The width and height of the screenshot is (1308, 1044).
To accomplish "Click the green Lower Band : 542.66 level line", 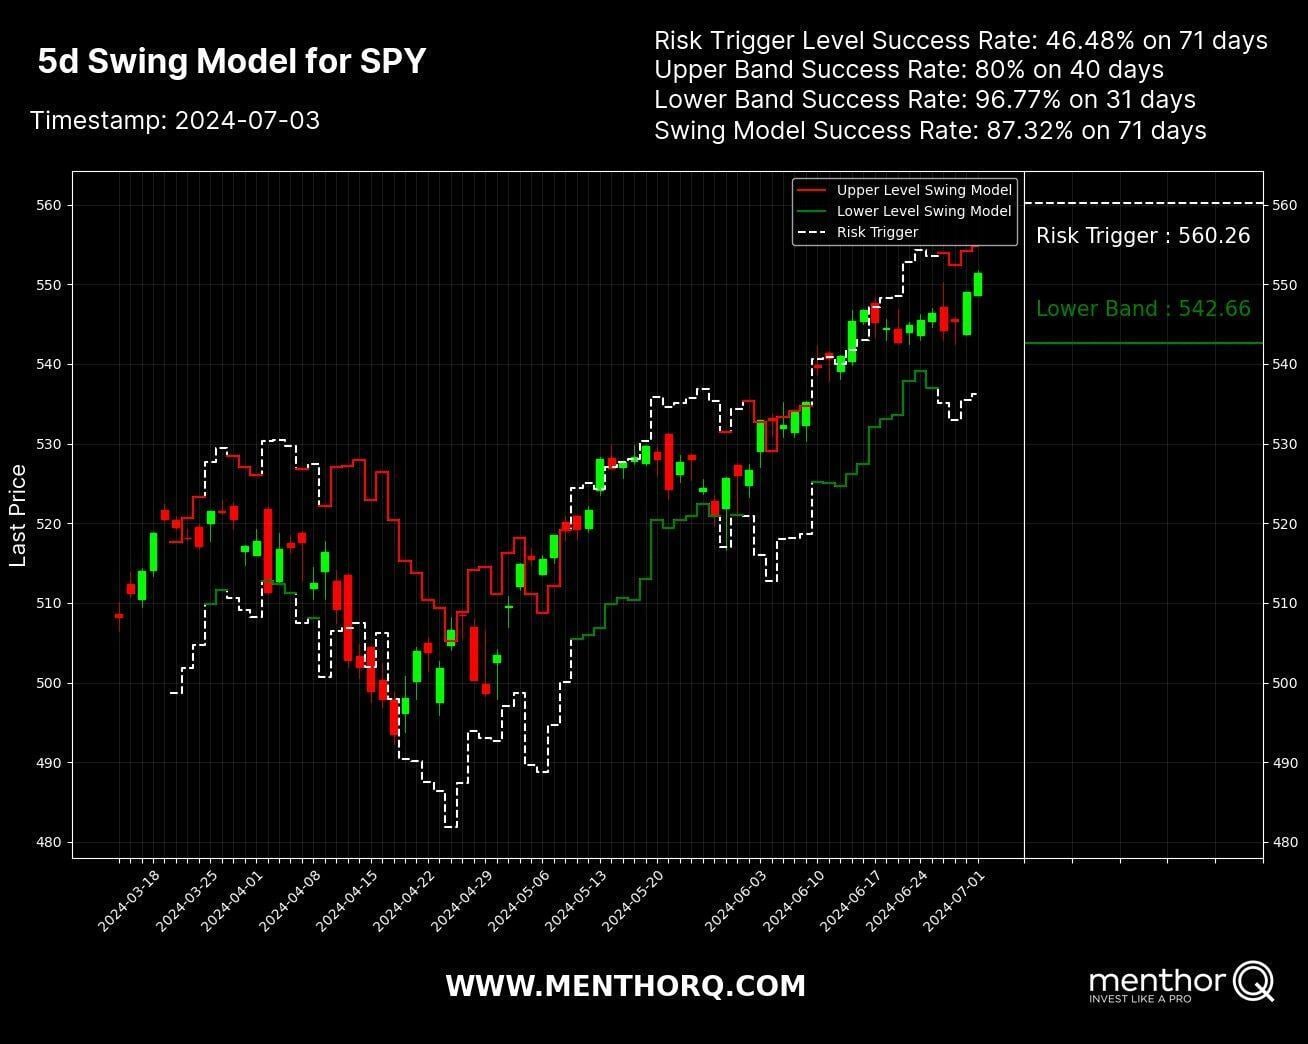I will click(x=1144, y=341).
